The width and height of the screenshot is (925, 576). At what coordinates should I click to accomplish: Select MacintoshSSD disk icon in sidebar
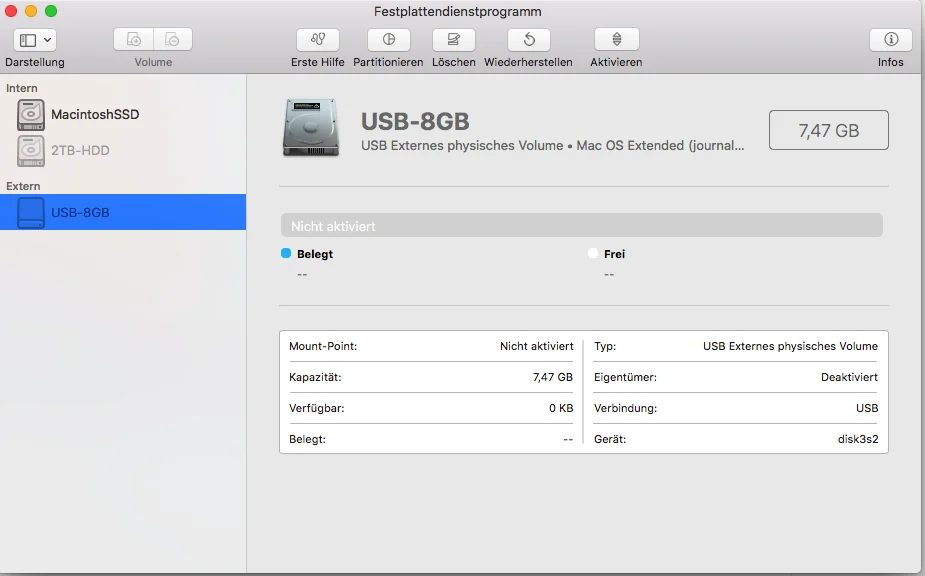(x=31, y=114)
